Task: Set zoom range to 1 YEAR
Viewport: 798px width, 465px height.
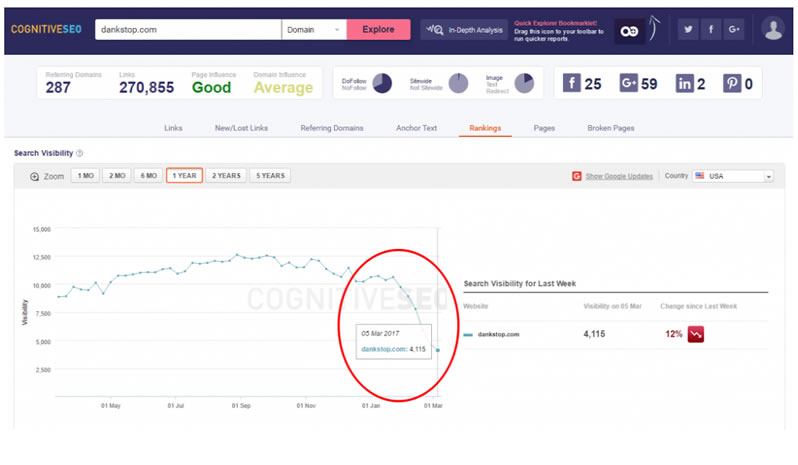Action: pyautogui.click(x=184, y=176)
